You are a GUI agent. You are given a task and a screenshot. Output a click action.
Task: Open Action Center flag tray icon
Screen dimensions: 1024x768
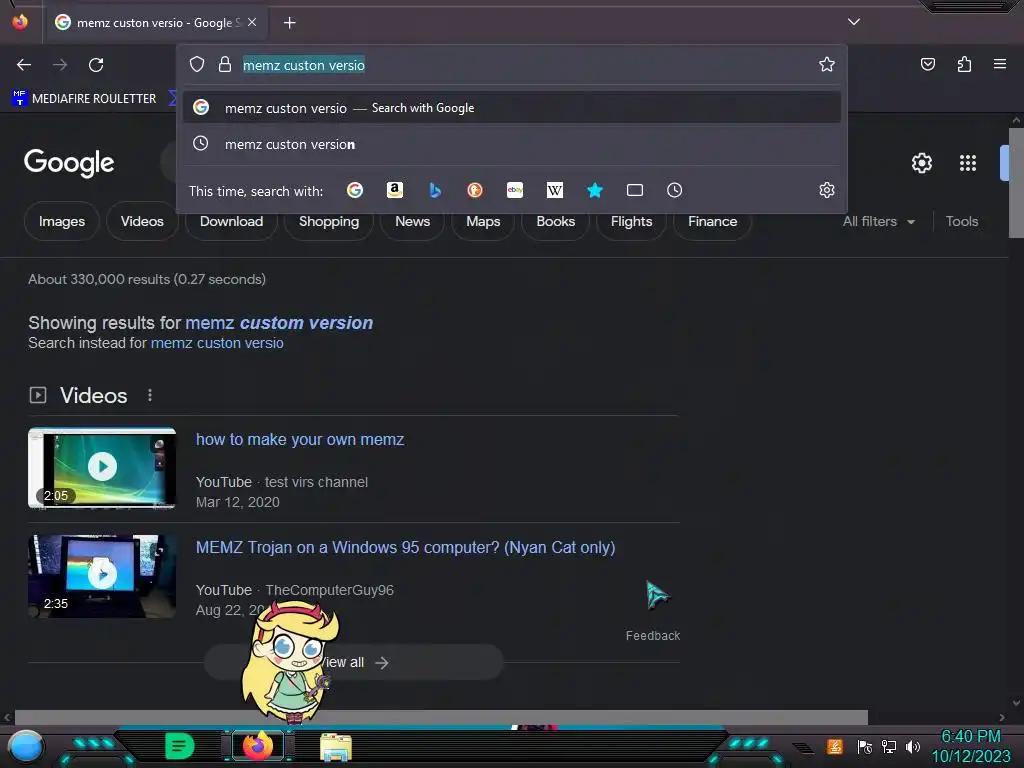(x=864, y=746)
